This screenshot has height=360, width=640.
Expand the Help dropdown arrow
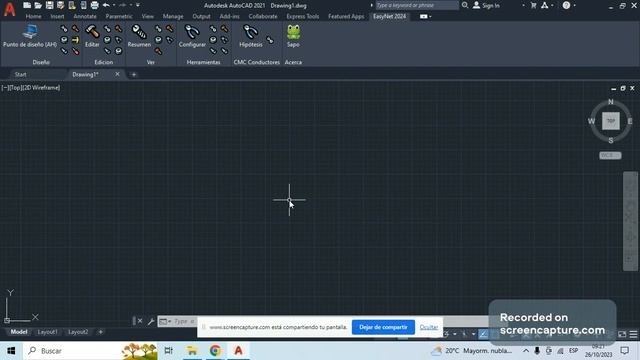tap(574, 5)
